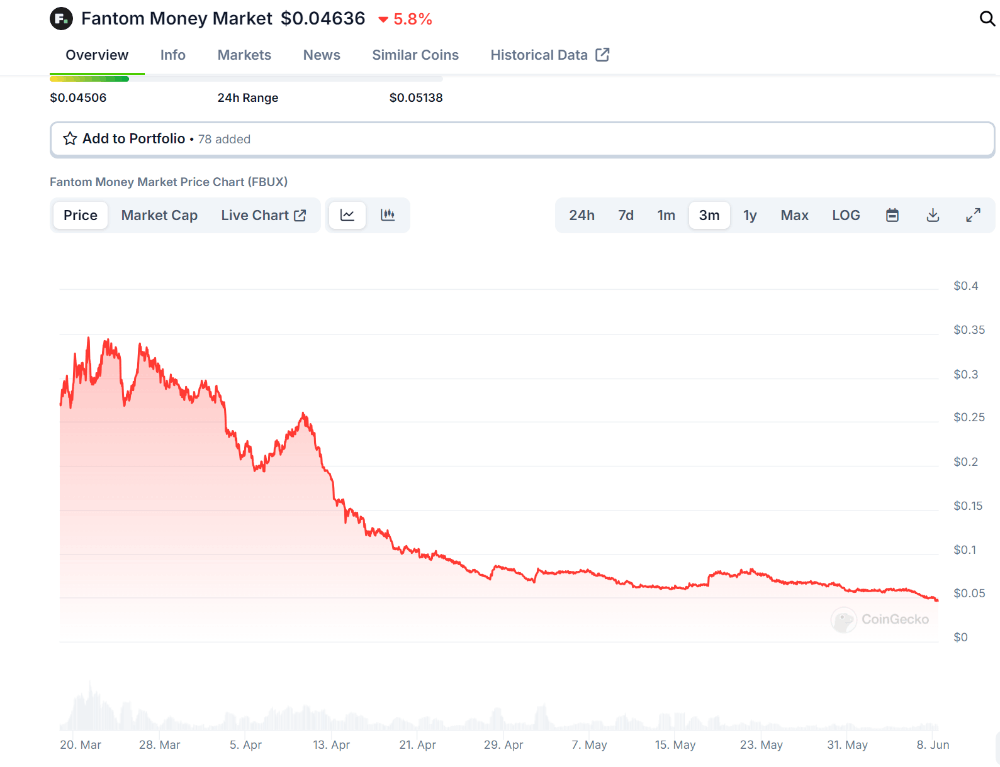Screen dimensions: 1000x767
Task: Open the Live Chart link
Action: pyautogui.click(x=264, y=215)
